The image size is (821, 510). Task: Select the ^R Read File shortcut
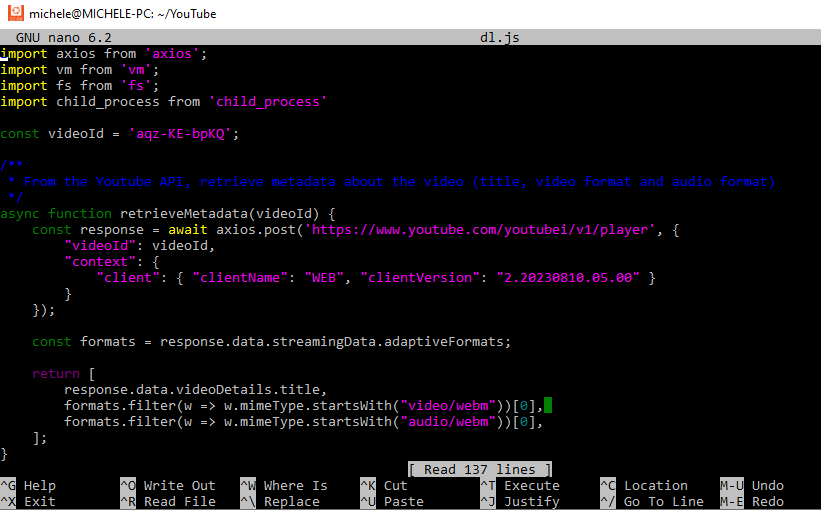tap(167, 502)
